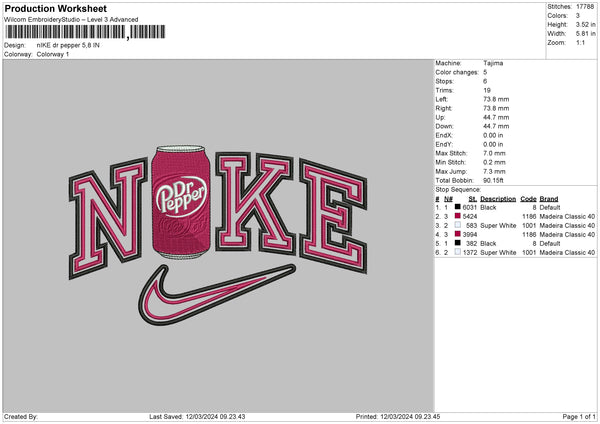This screenshot has height=424, width=600.
Task: Select the black swatch beside stitch count 382
Action: (x=457, y=243)
